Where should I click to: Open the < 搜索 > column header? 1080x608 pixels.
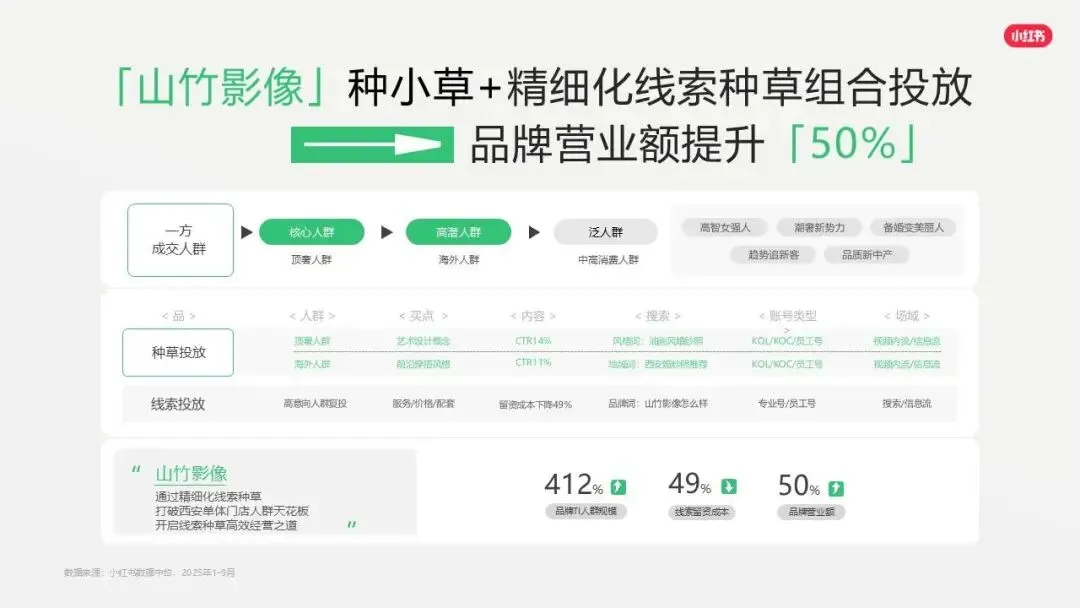[x=657, y=315]
